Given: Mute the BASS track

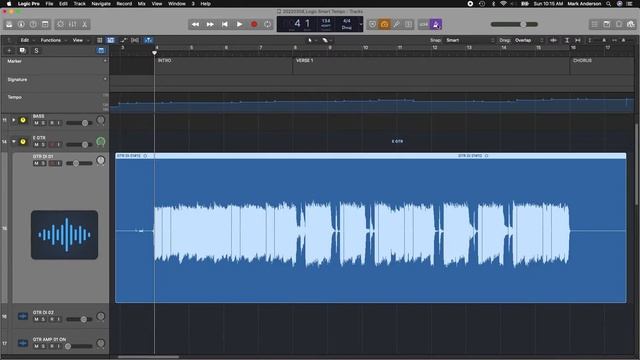Looking at the screenshot, I should pyautogui.click(x=36, y=123).
